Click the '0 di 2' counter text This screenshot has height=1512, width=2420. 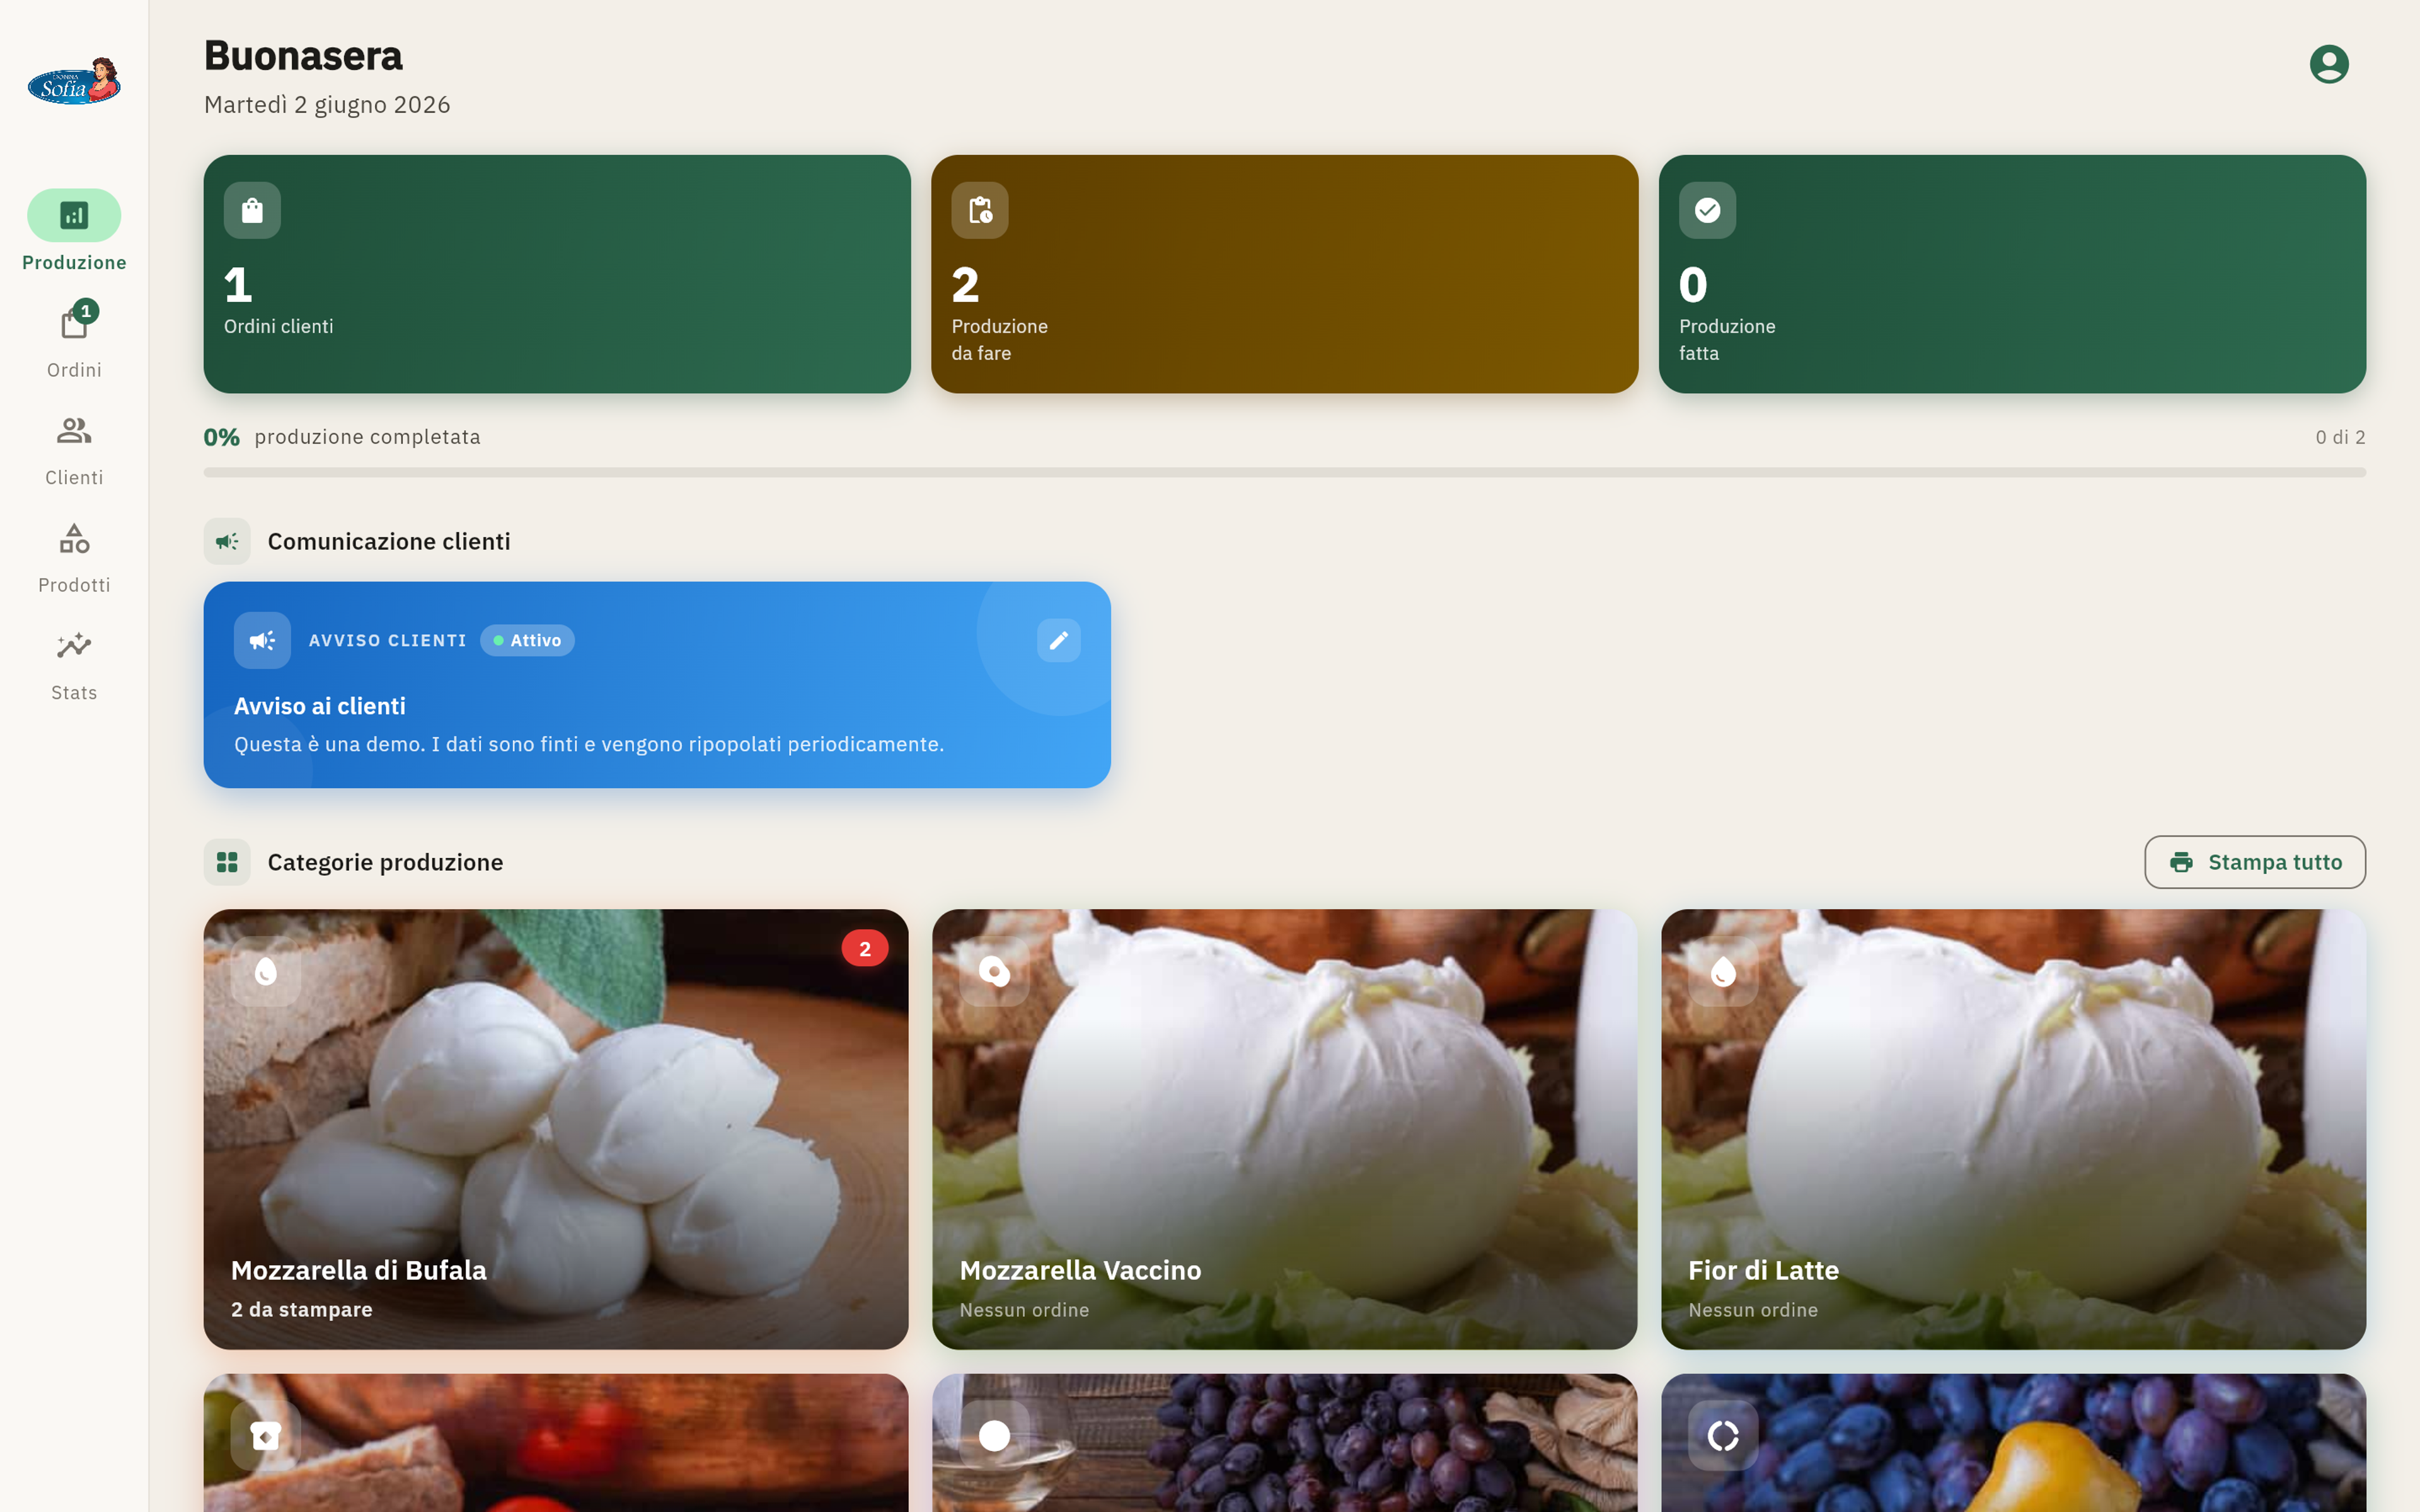2340,437
